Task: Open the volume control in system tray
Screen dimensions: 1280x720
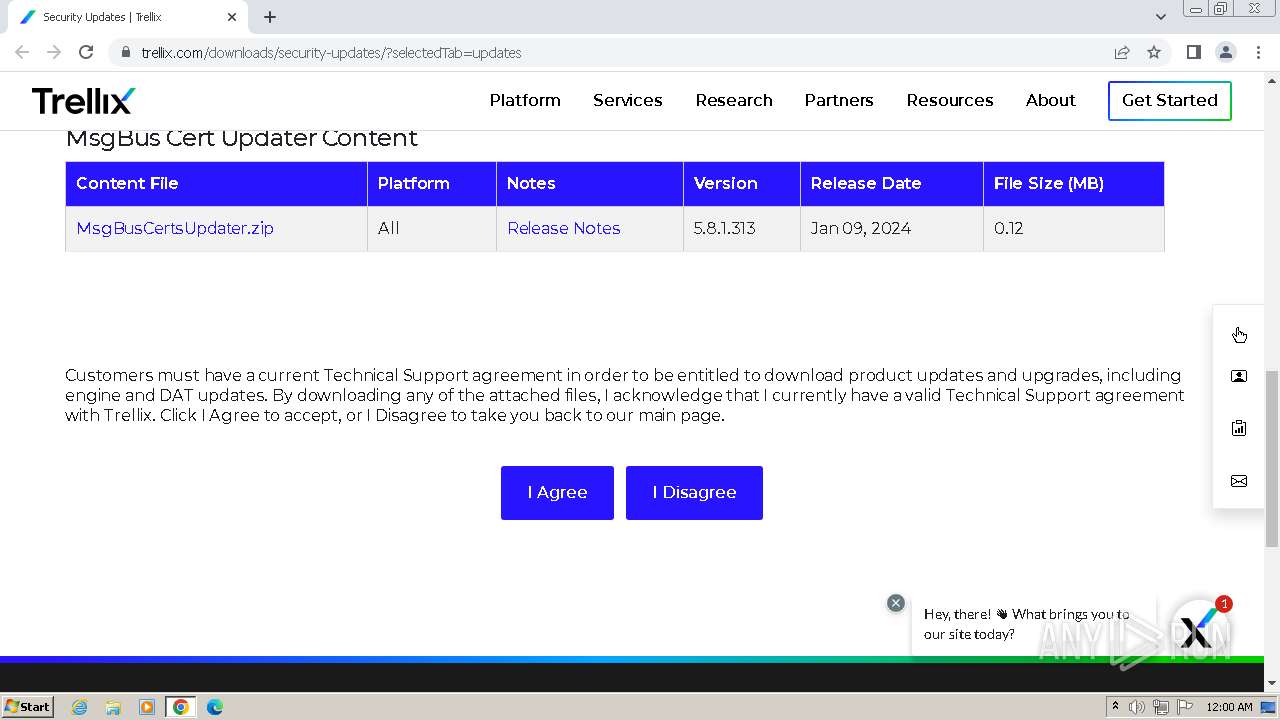Action: click(1137, 707)
